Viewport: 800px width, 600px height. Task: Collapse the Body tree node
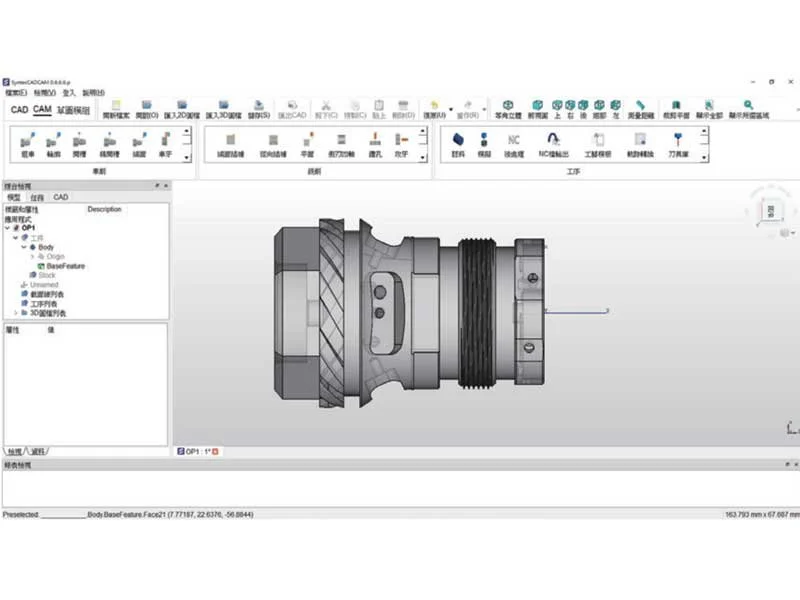23,247
